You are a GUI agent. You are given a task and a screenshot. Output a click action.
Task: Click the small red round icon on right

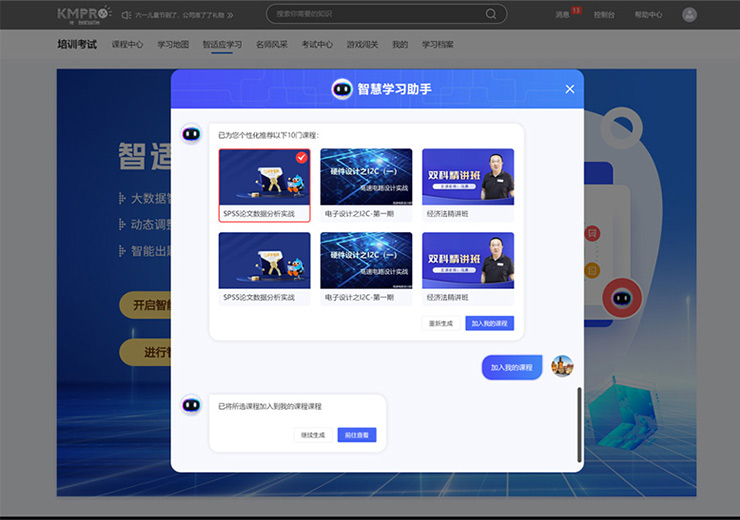pos(592,233)
